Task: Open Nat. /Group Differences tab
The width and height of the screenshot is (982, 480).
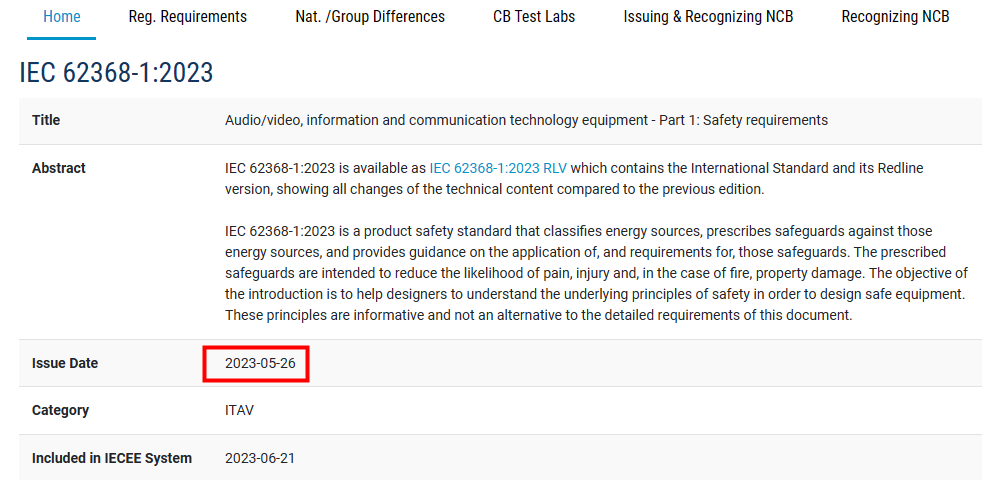Action: (x=370, y=17)
